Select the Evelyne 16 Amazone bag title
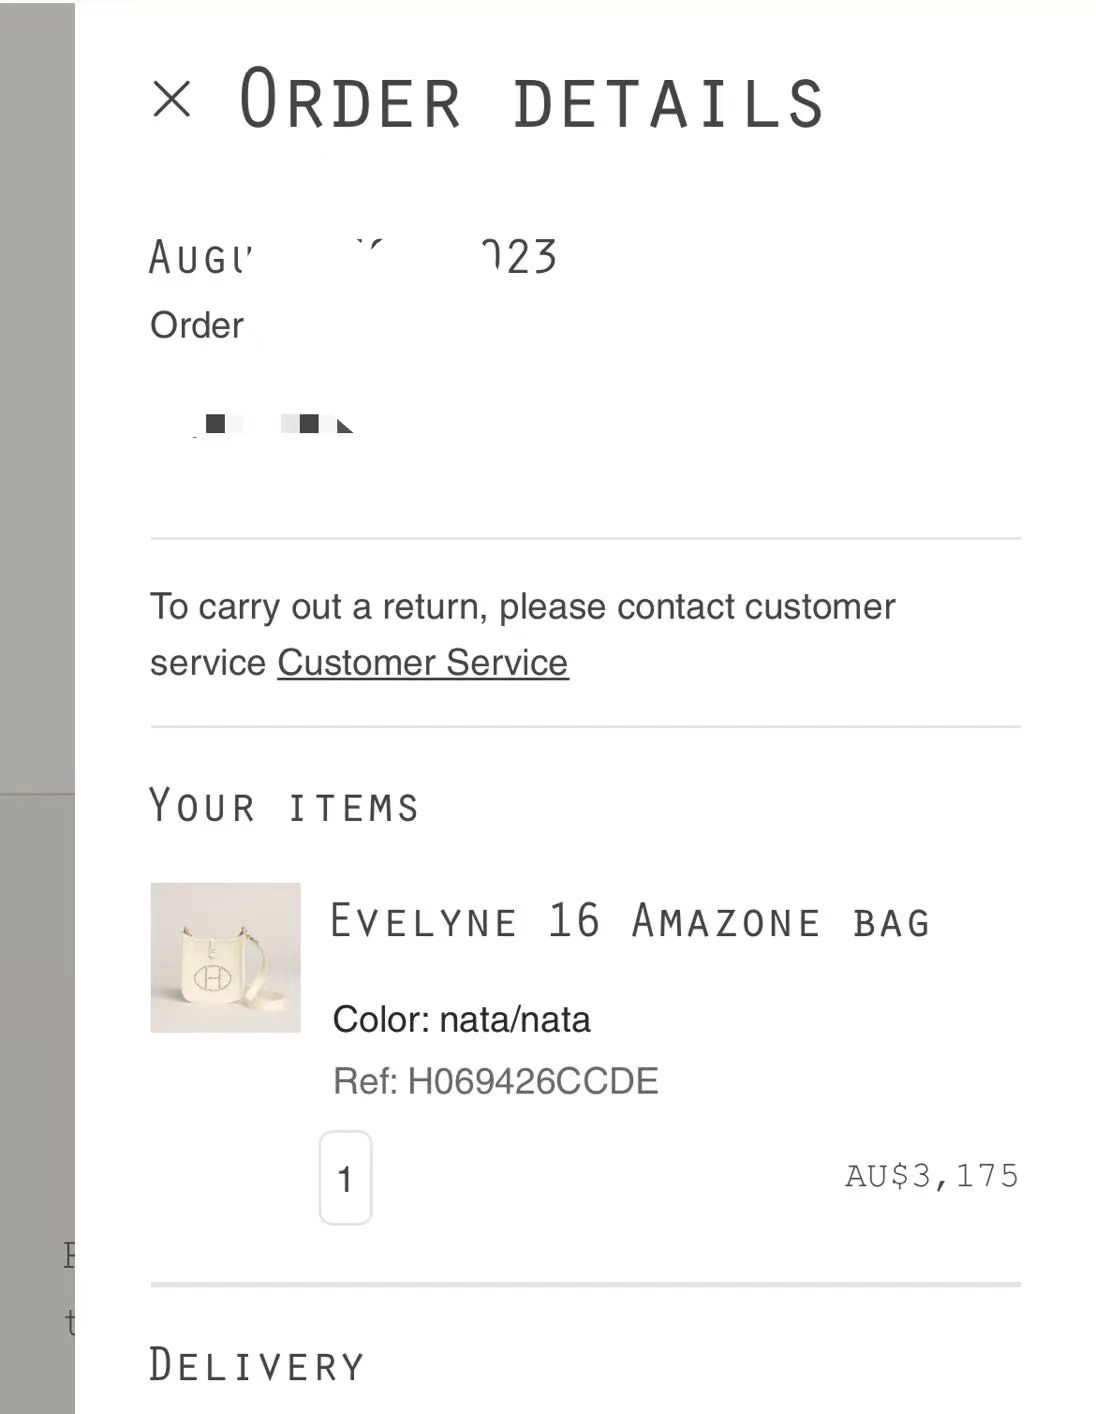The height and width of the screenshot is (1414, 1096). 630,921
